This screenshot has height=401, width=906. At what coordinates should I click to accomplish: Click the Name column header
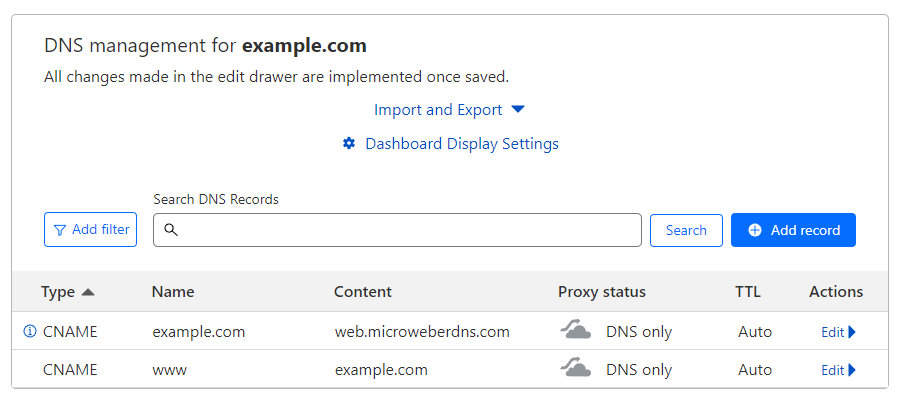(173, 292)
